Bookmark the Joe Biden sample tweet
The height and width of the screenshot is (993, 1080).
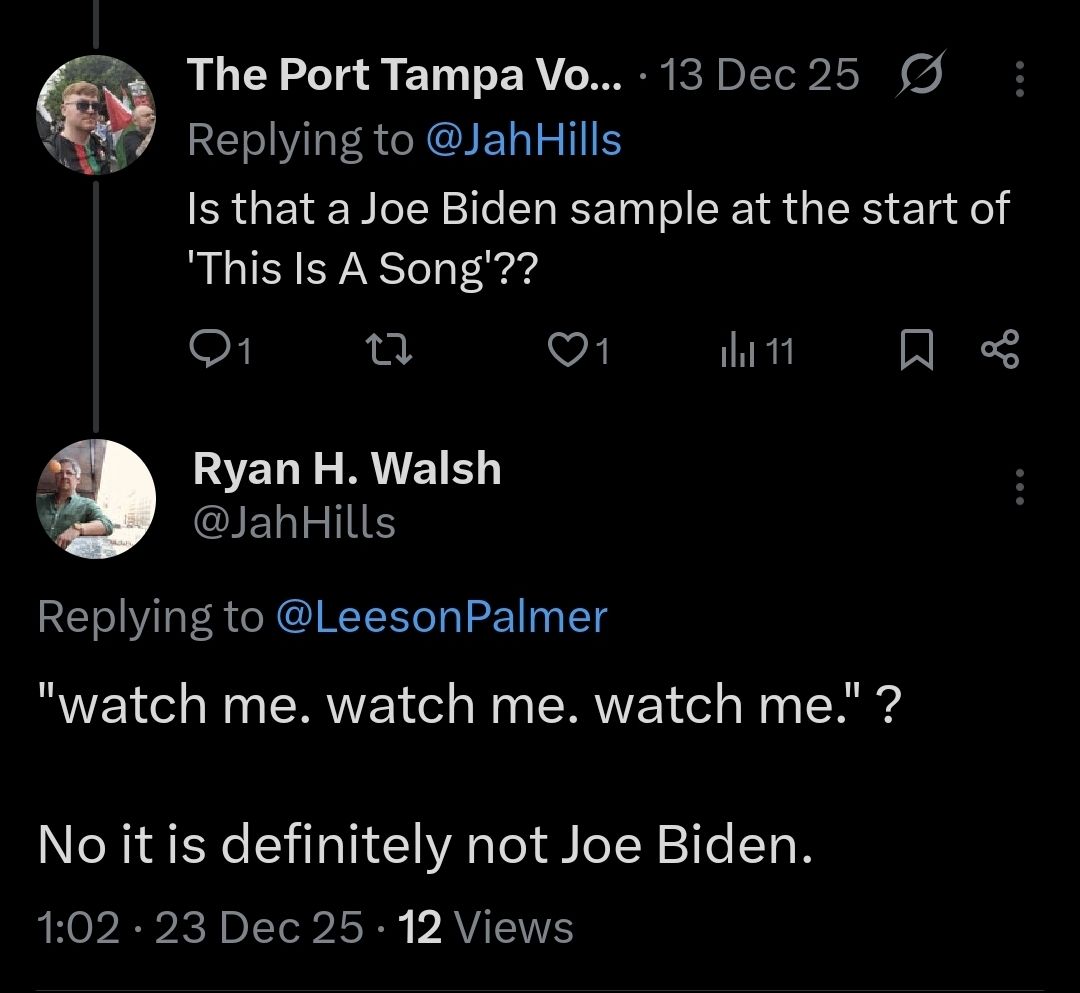click(x=914, y=350)
